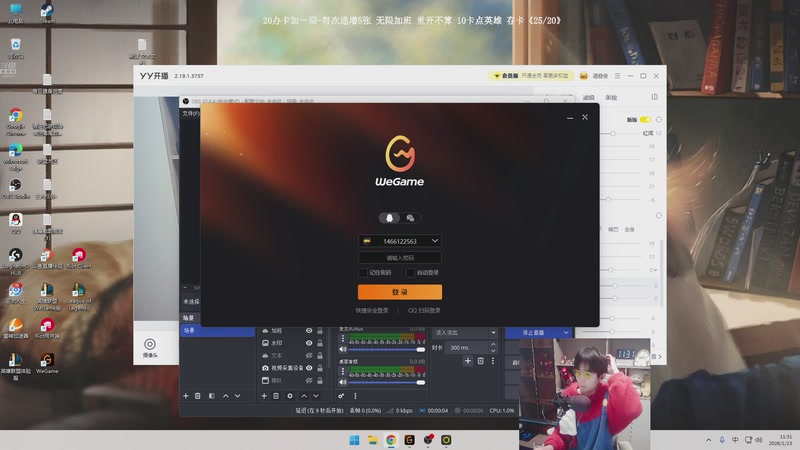800x450 pixels.
Task: Select the 场景 scene in OBS scenes list
Action: click(218, 331)
